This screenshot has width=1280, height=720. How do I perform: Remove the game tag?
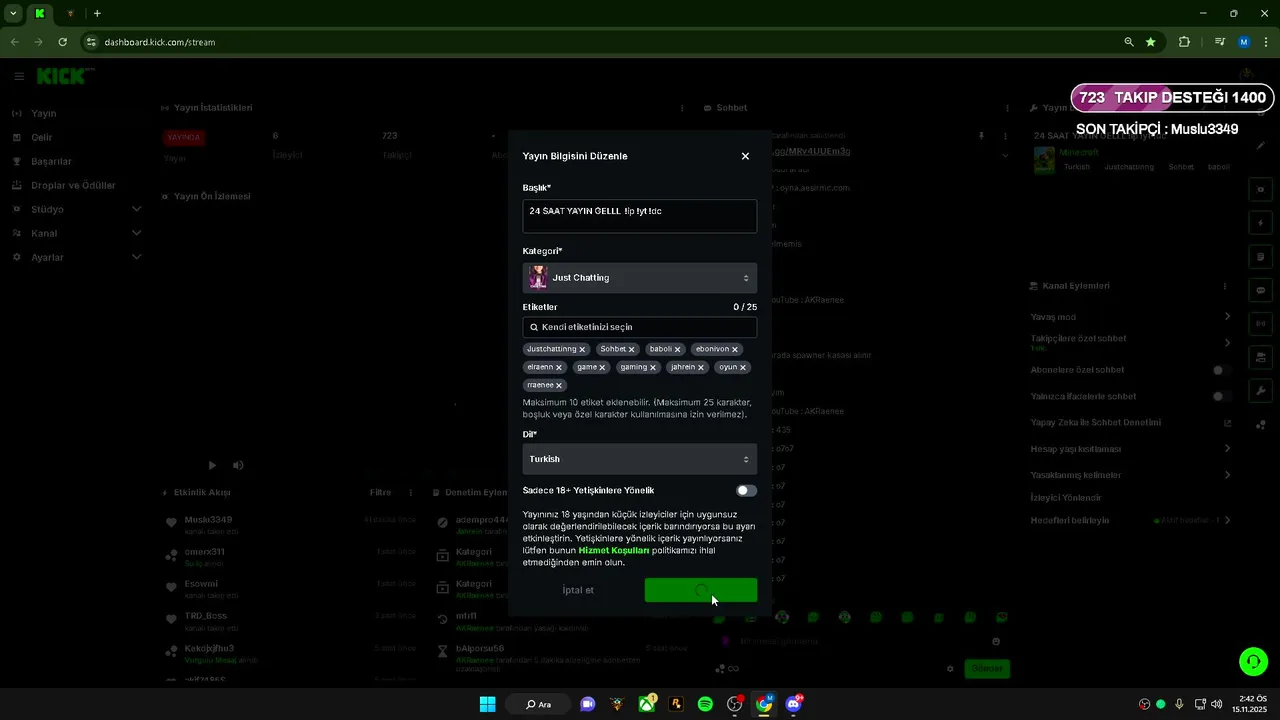[x=602, y=368]
